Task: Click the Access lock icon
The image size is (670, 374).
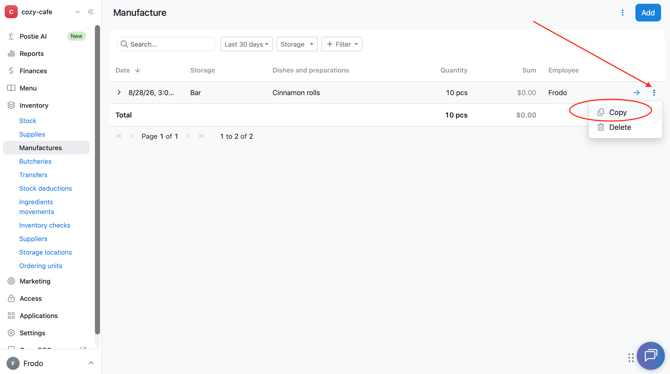Action: (11, 298)
